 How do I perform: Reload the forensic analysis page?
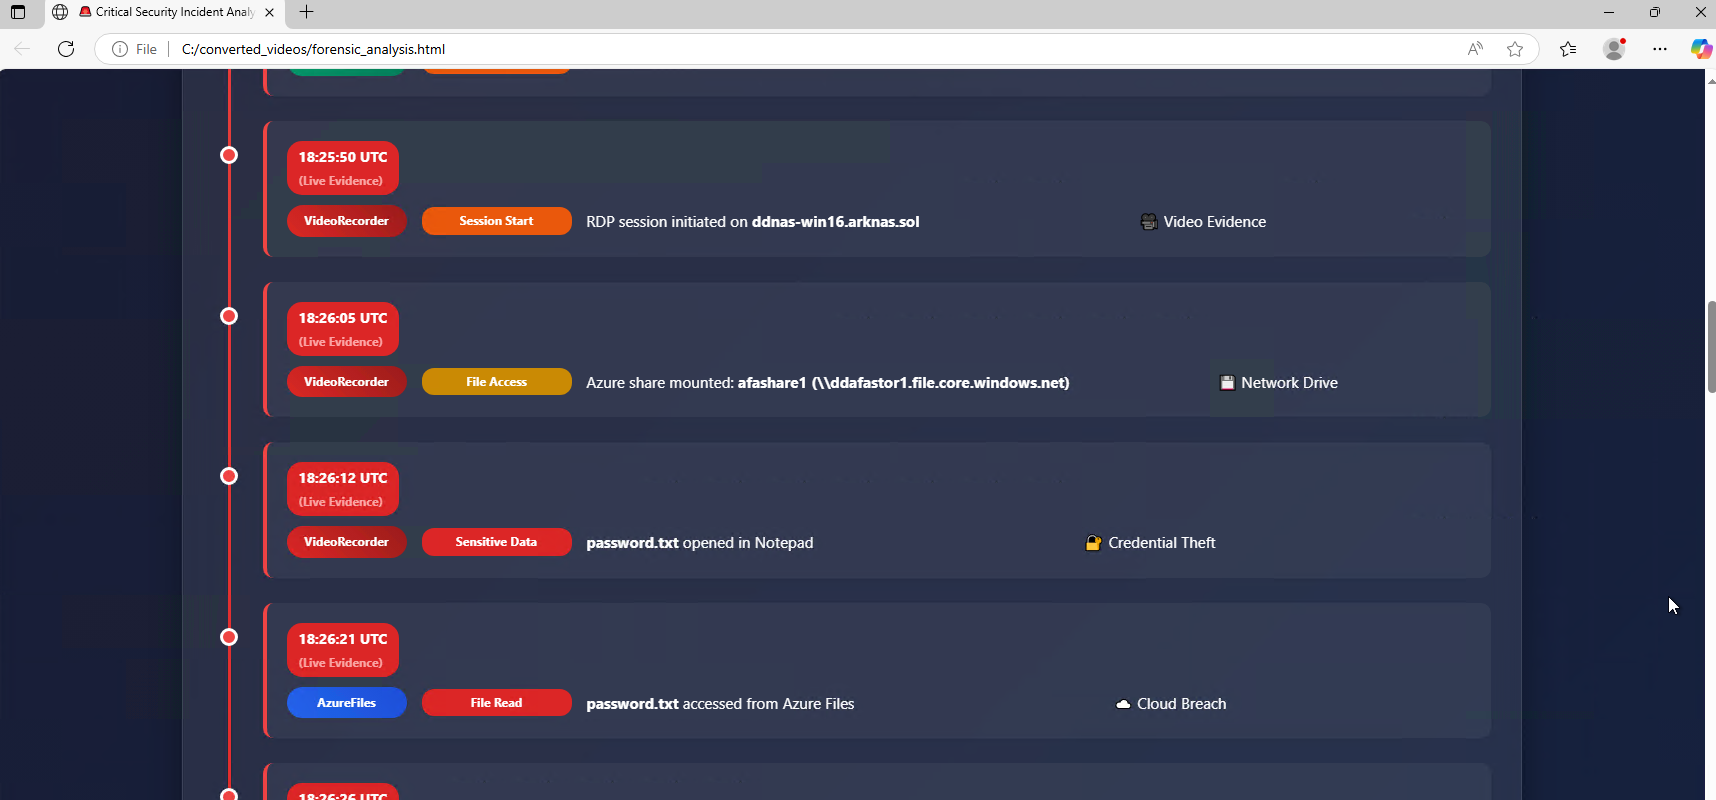tap(66, 49)
